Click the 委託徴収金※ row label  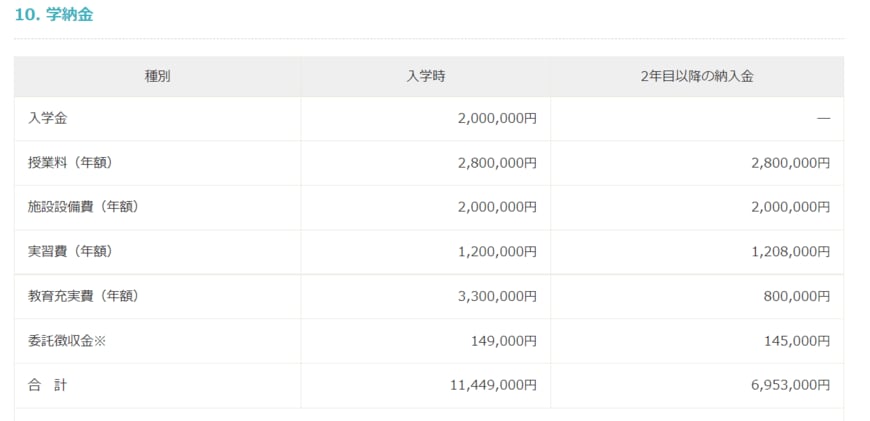pyautogui.click(x=67, y=341)
